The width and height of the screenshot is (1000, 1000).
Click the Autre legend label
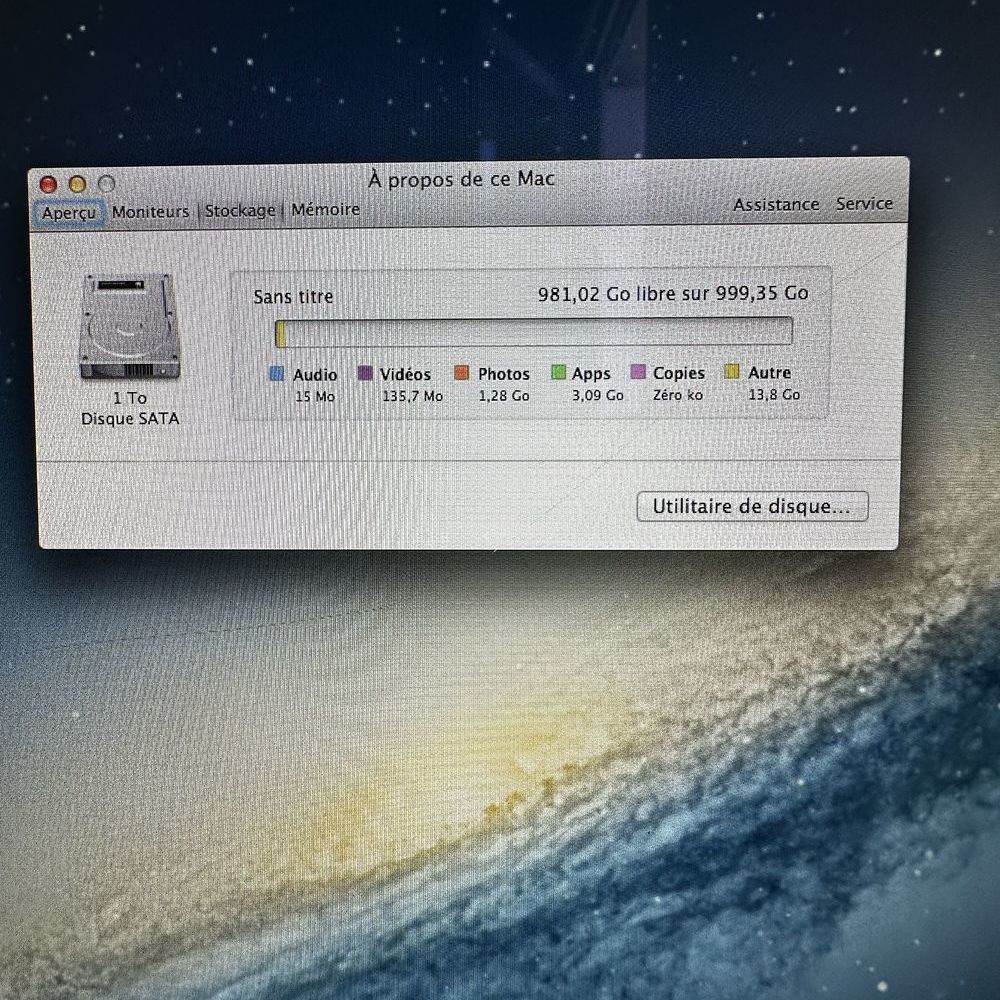click(x=770, y=372)
